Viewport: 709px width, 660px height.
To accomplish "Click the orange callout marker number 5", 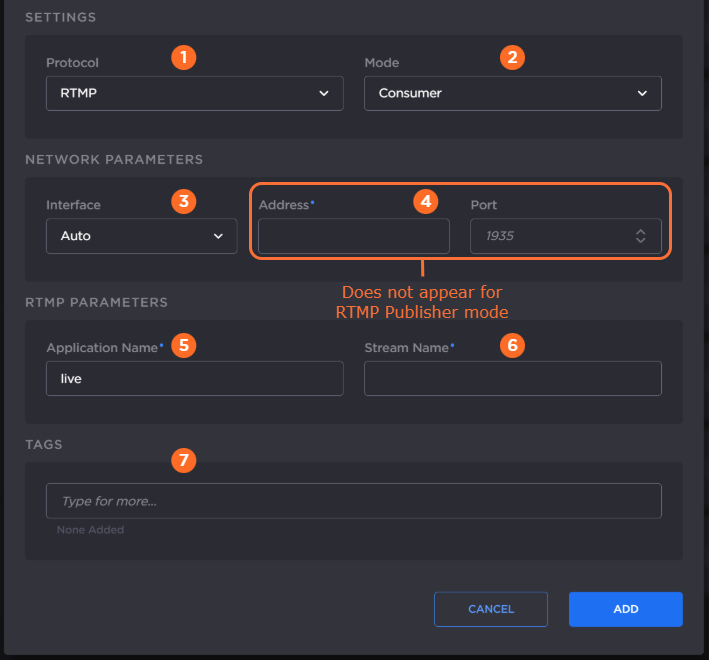I will coord(182,345).
